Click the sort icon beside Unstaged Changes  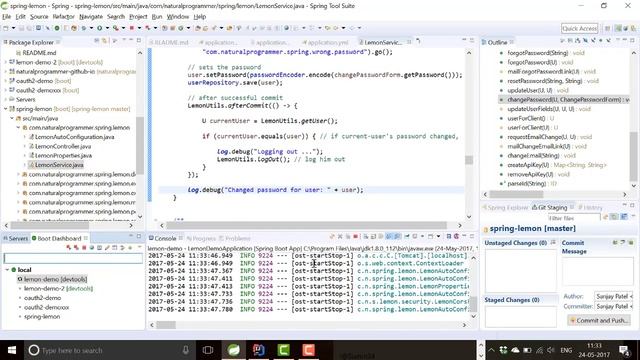click(553, 242)
